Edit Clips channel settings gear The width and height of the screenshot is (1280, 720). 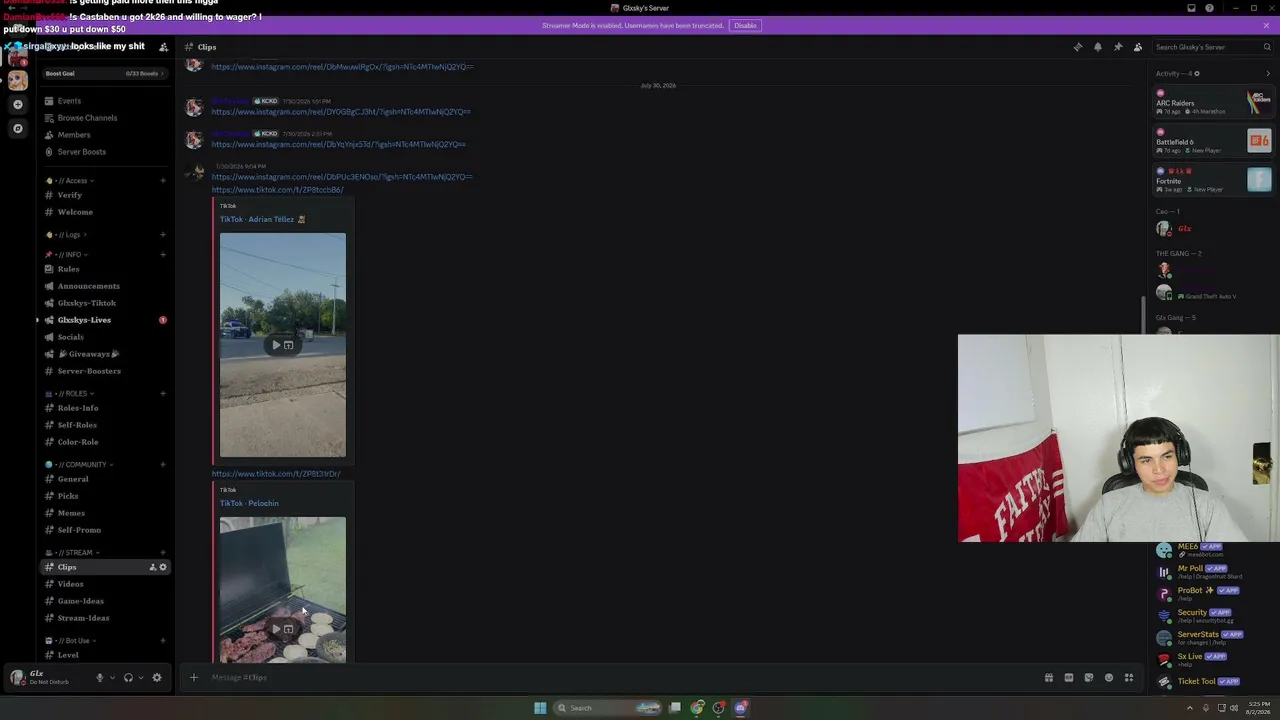tap(163, 567)
